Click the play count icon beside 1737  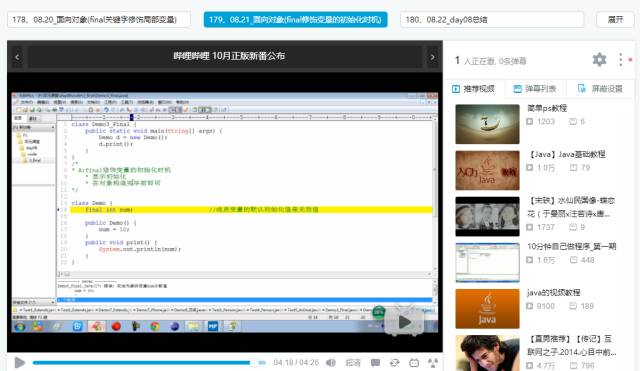530,227
